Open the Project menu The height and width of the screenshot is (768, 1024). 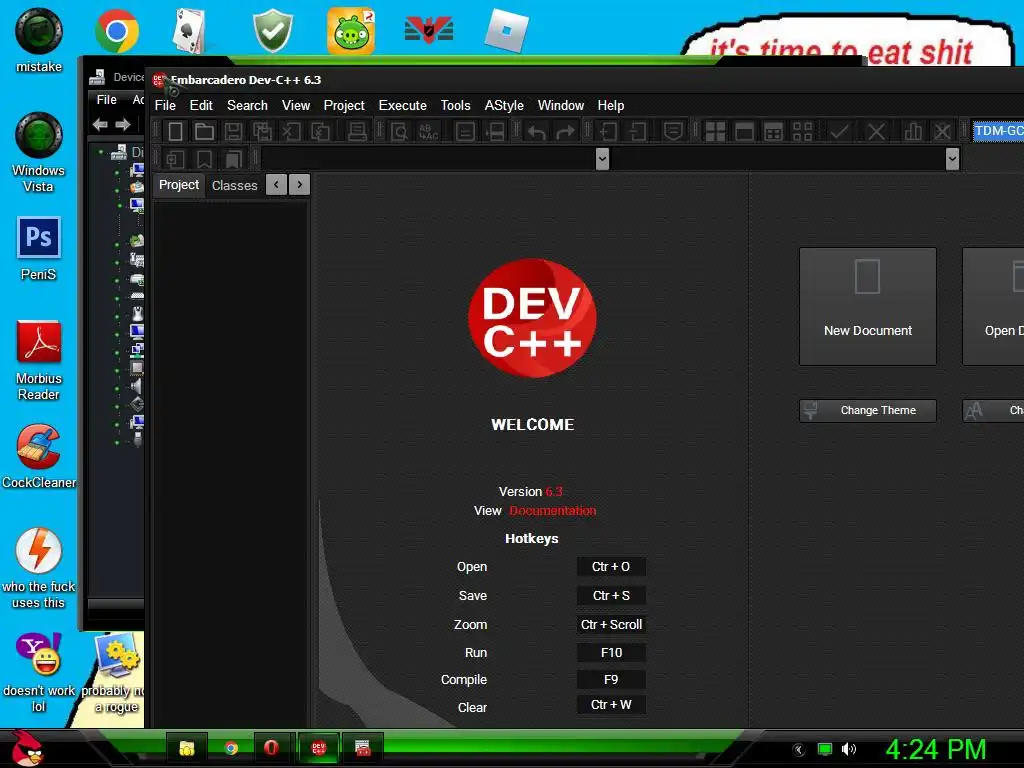point(344,105)
